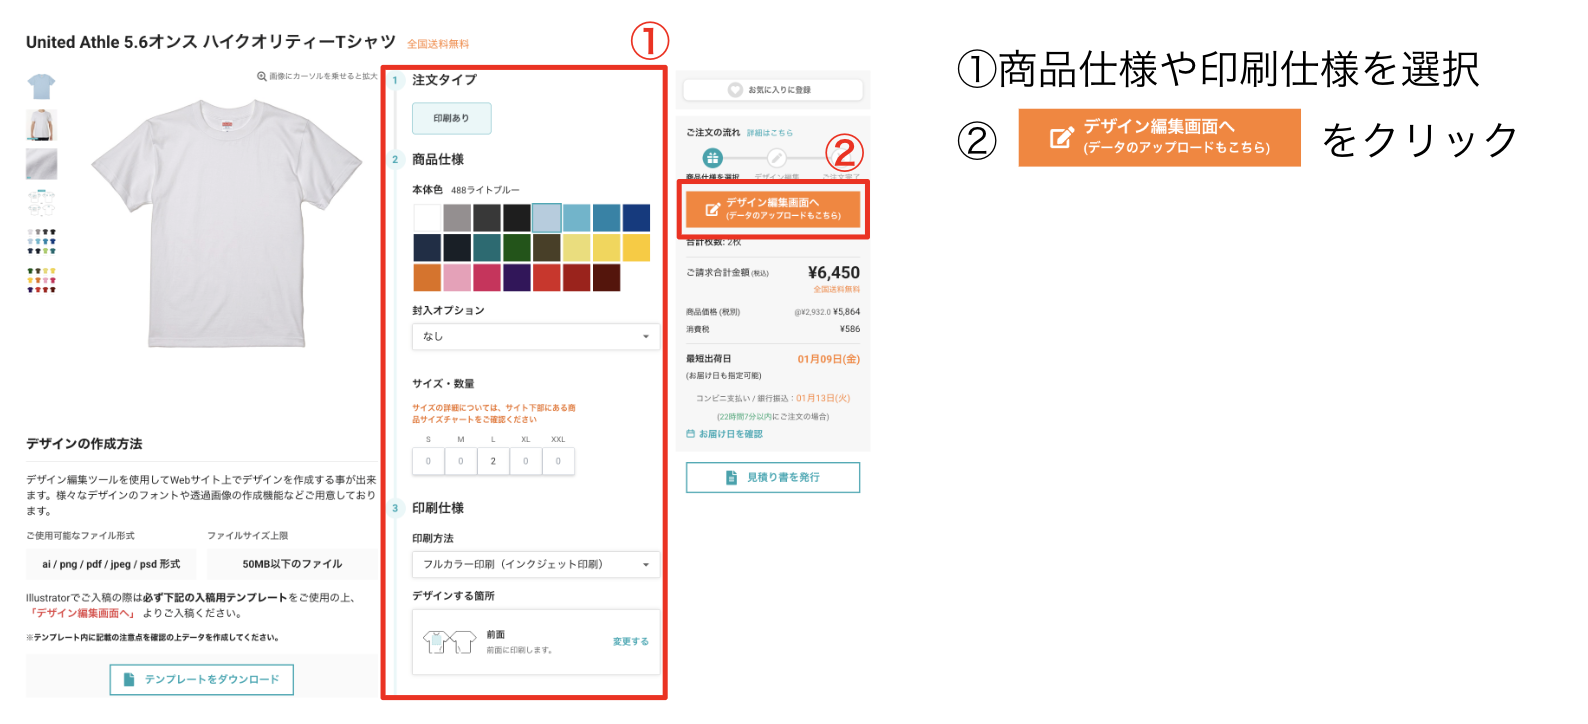Image resolution: width=1588 pixels, height=724 pixels.
Task: View the light blue T-shirt thumbnail
Action: click(x=42, y=87)
